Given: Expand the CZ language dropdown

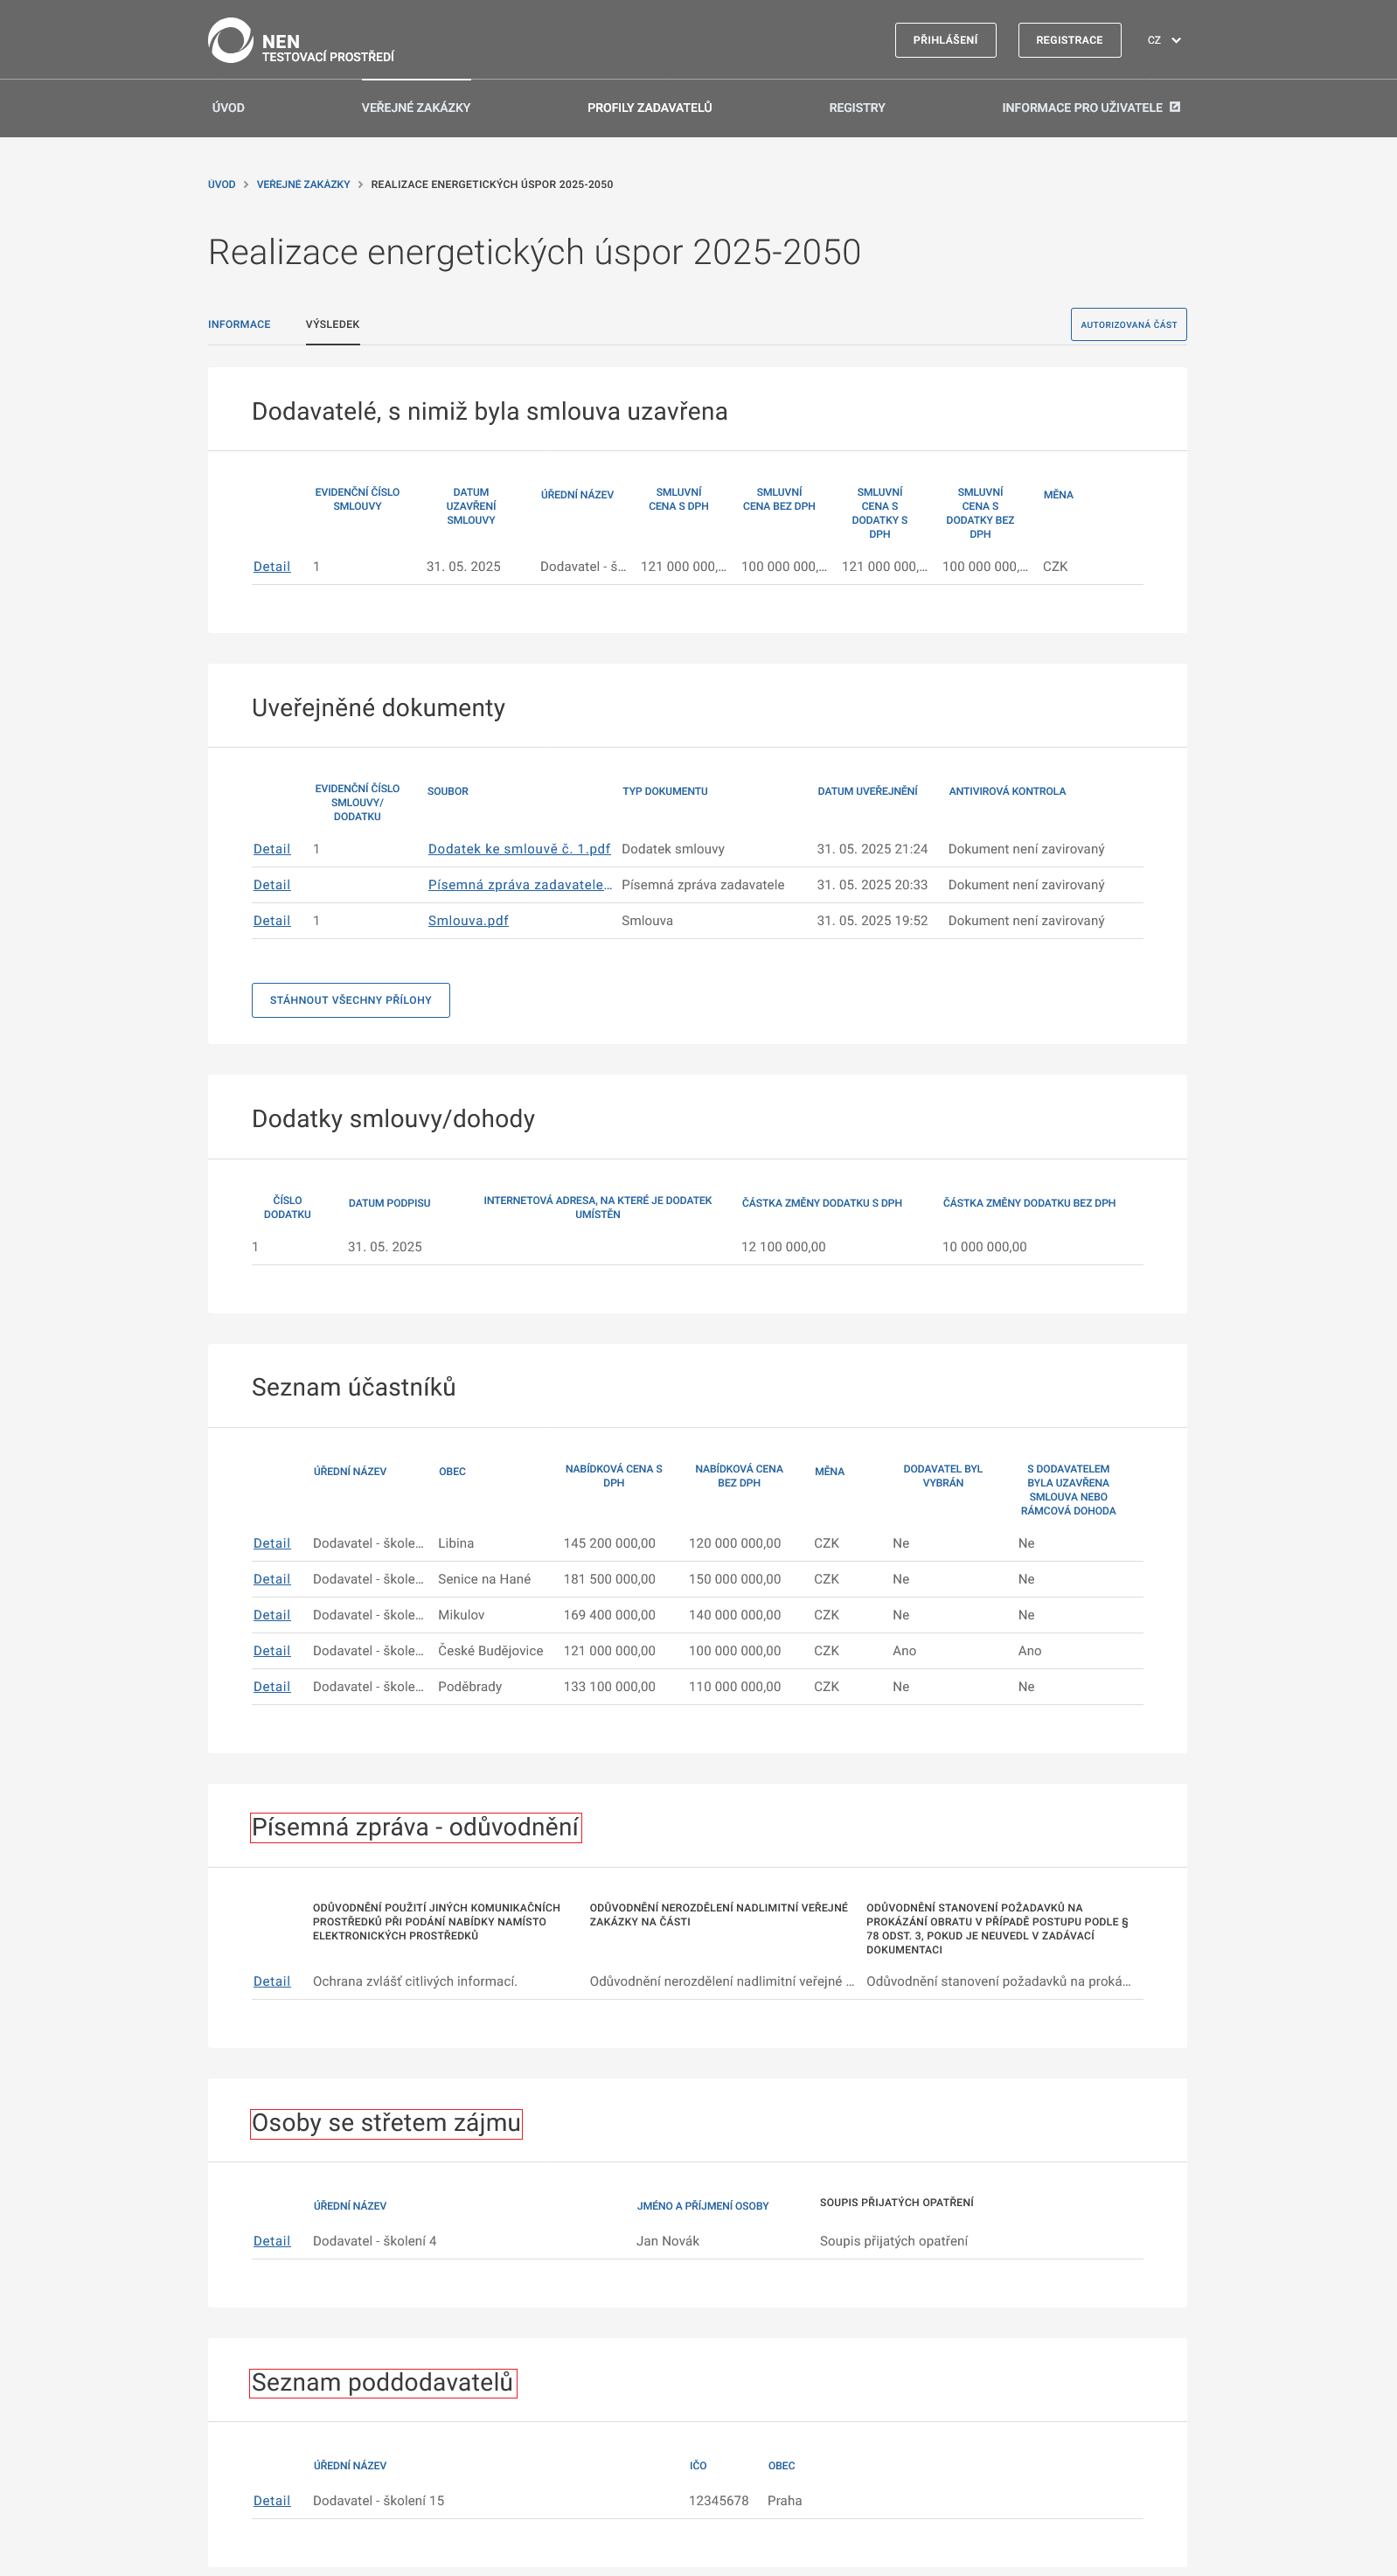Looking at the screenshot, I should tap(1164, 40).
